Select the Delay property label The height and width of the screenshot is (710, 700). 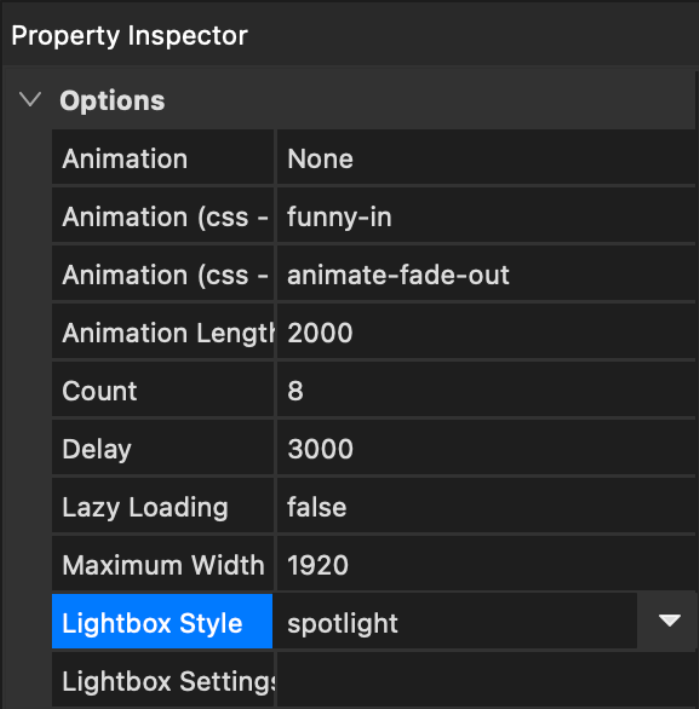97,449
